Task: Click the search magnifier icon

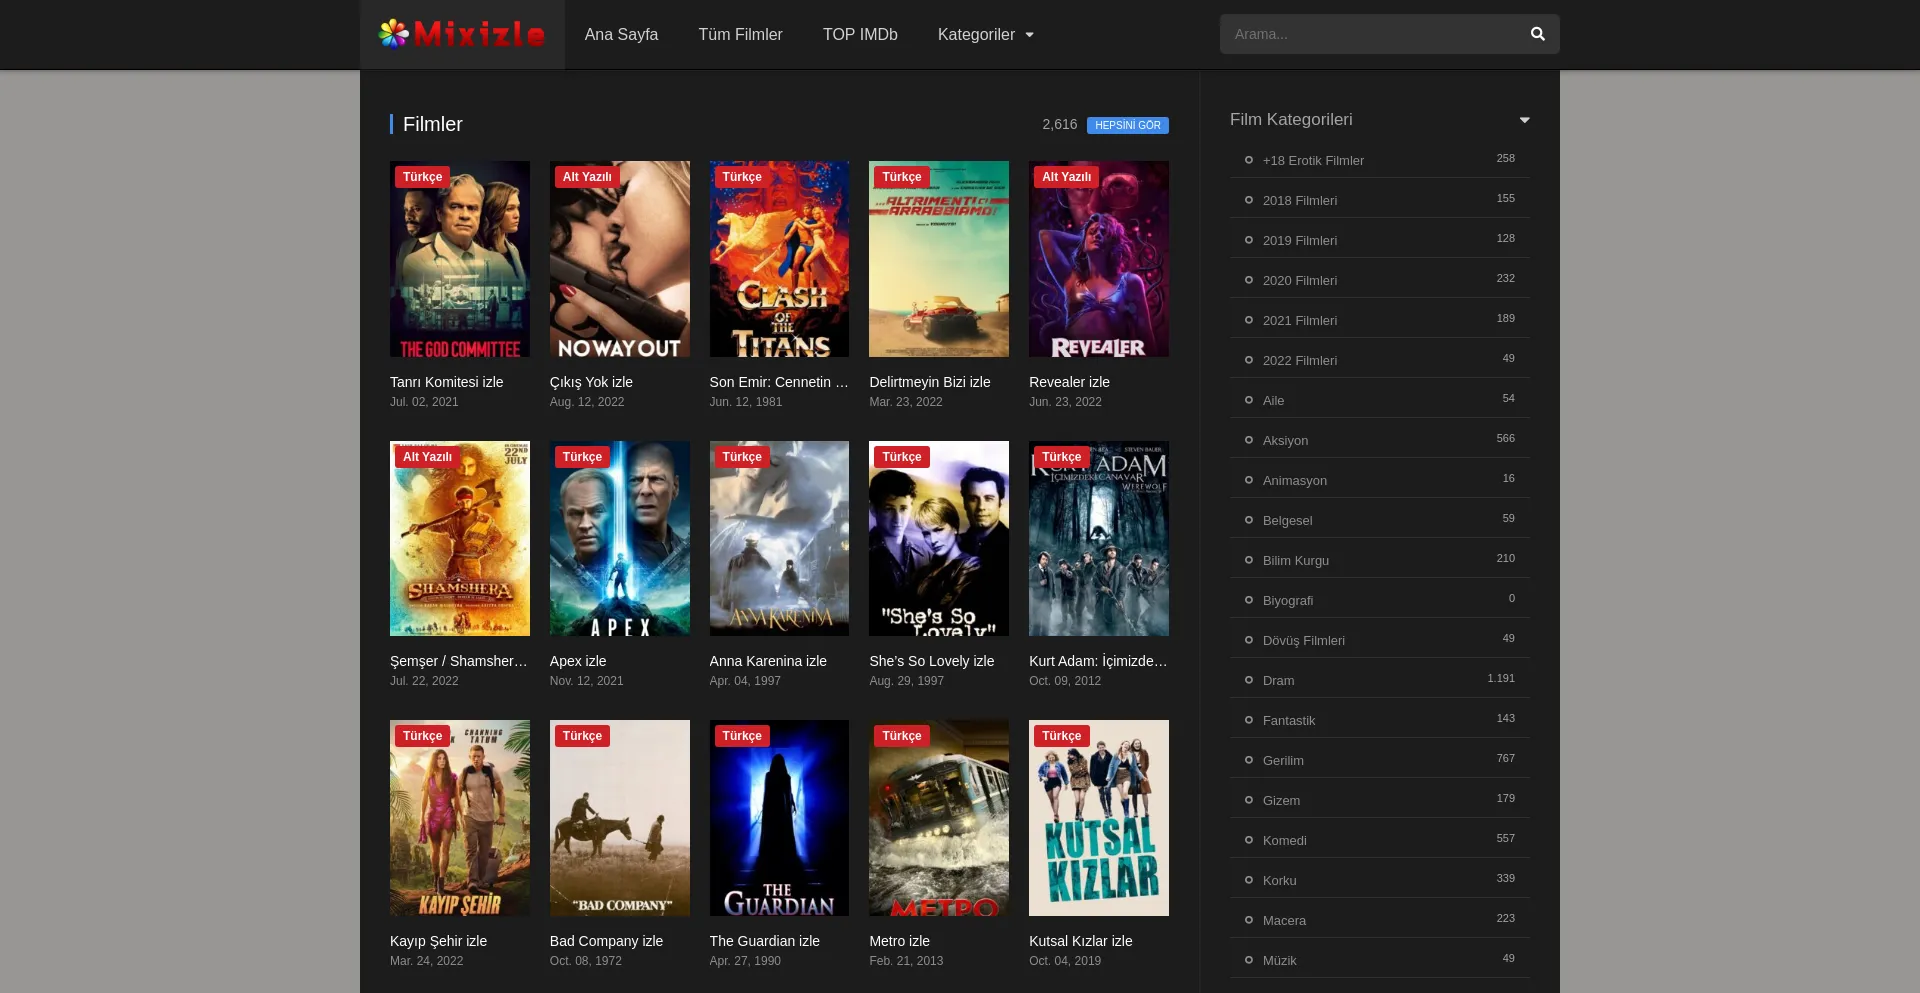Action: (1538, 34)
